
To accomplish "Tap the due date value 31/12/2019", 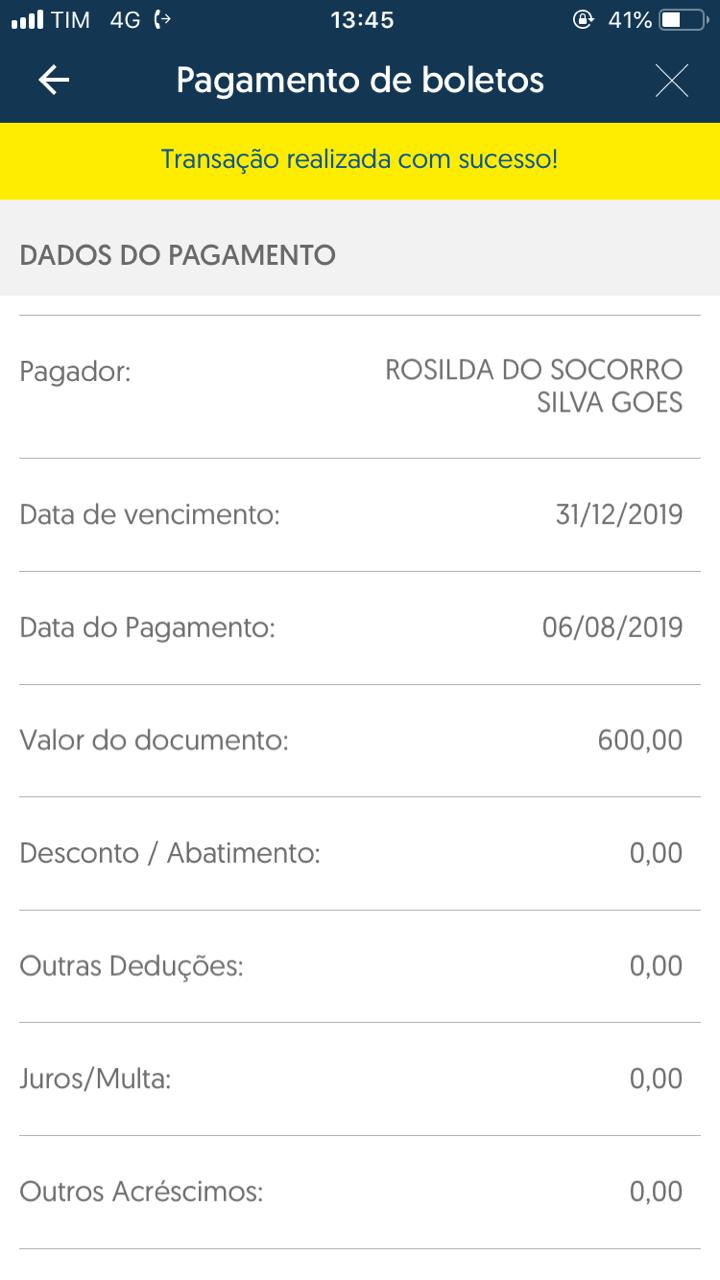I will (x=619, y=515).
